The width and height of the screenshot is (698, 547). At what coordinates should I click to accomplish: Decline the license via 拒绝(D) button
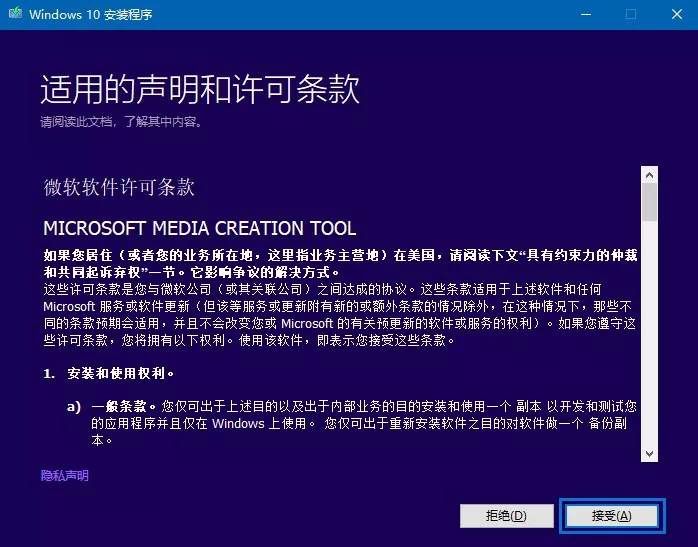coord(507,516)
